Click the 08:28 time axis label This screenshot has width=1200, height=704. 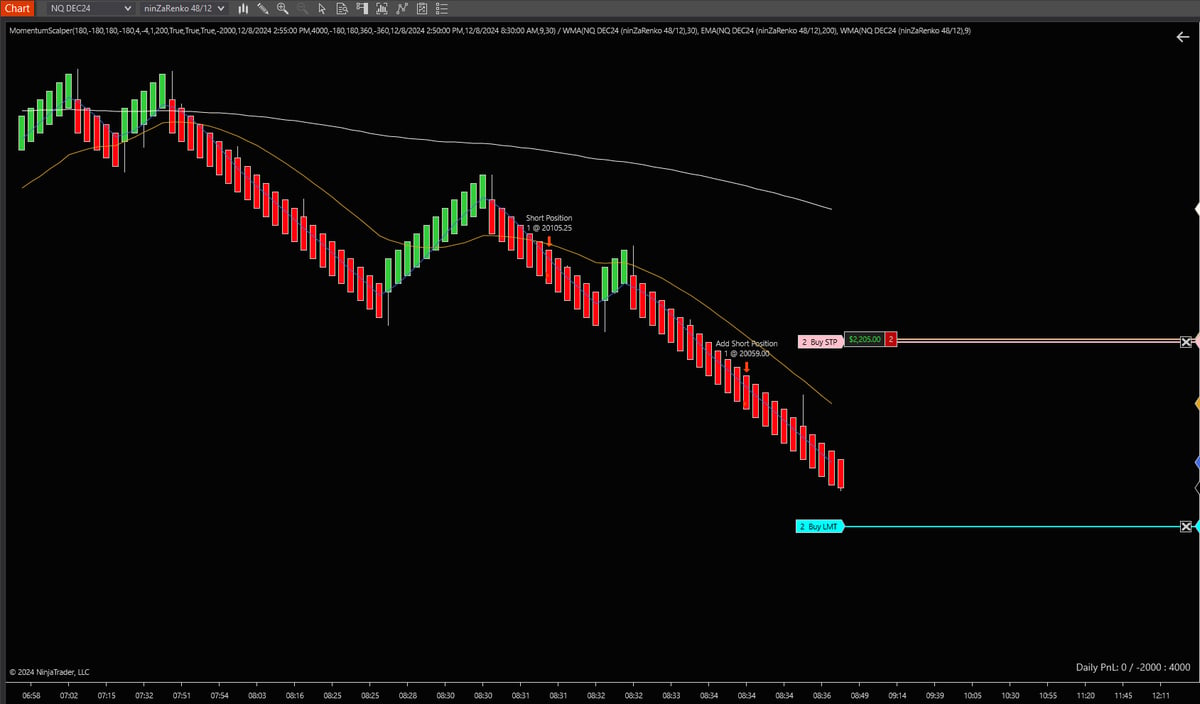click(408, 695)
